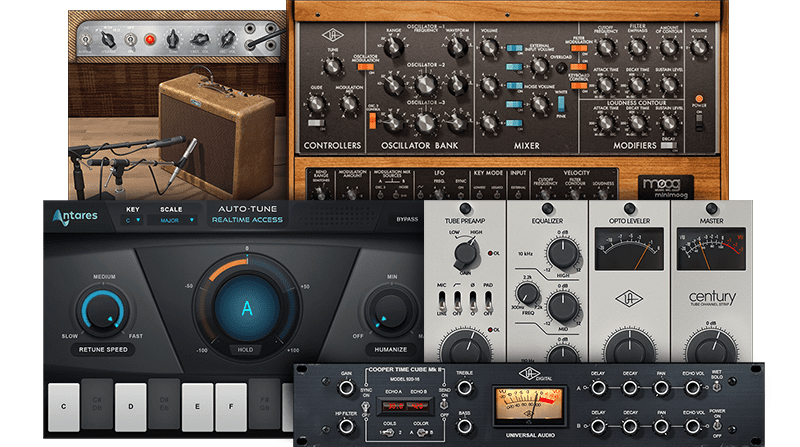
Task: Click the Tube Preamp gain knob
Action: point(466,254)
